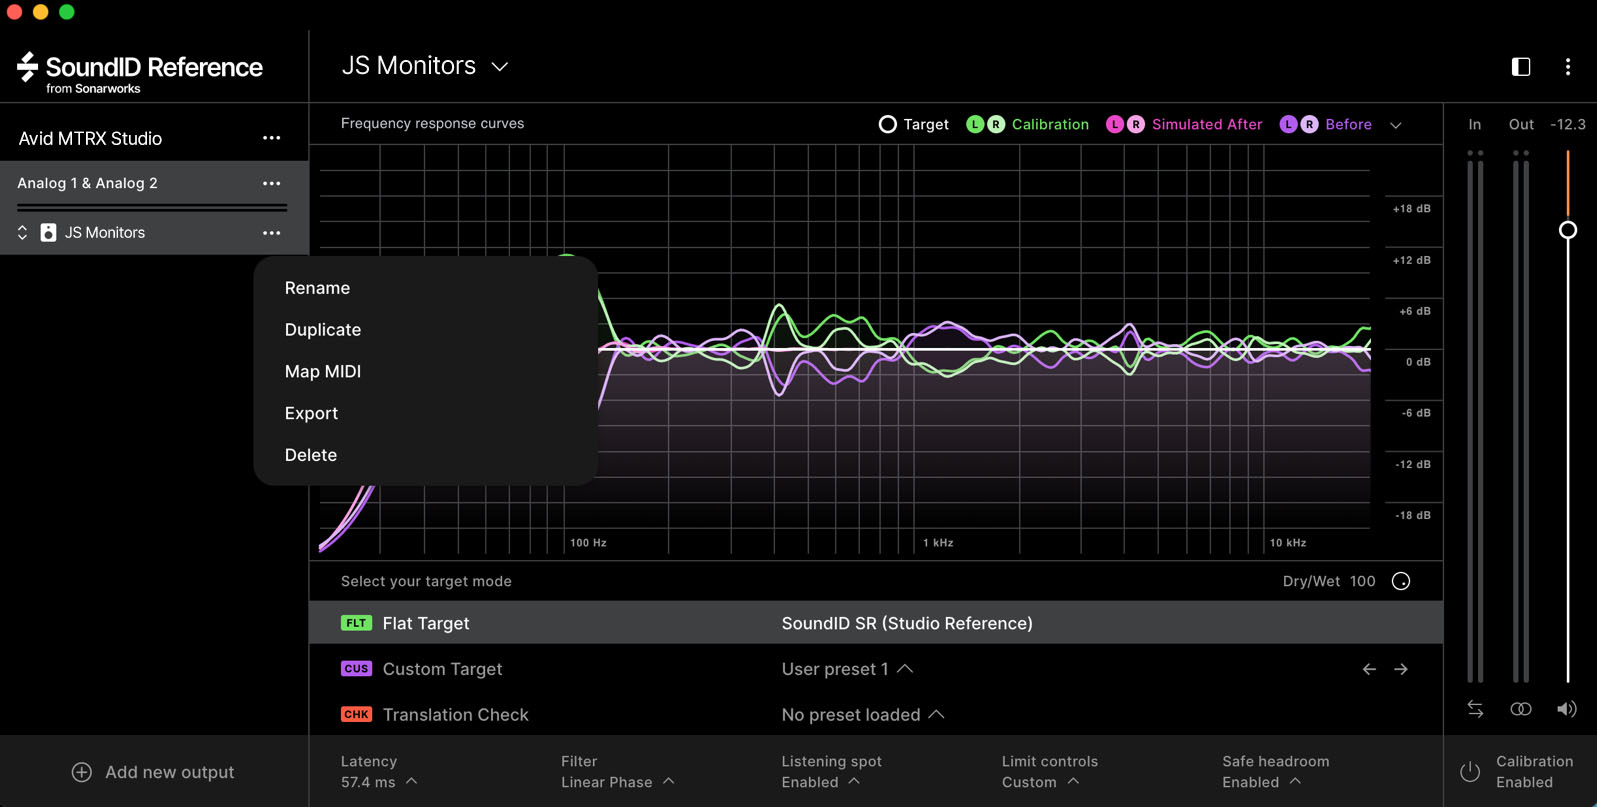Open the vertical three-dot app menu
This screenshot has width=1597, height=807.
[x=1568, y=66]
